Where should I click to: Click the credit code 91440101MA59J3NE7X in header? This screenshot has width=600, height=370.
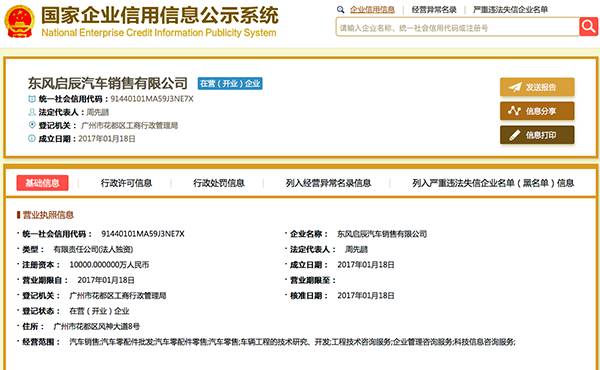click(x=152, y=99)
